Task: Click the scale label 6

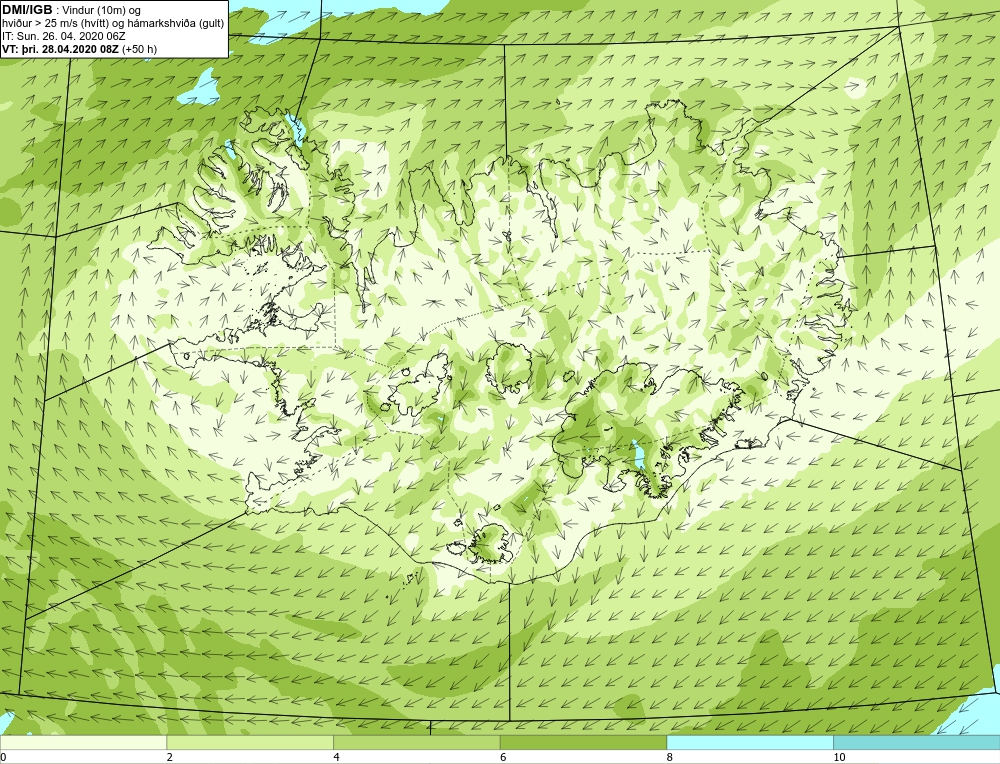Action: pyautogui.click(x=503, y=757)
